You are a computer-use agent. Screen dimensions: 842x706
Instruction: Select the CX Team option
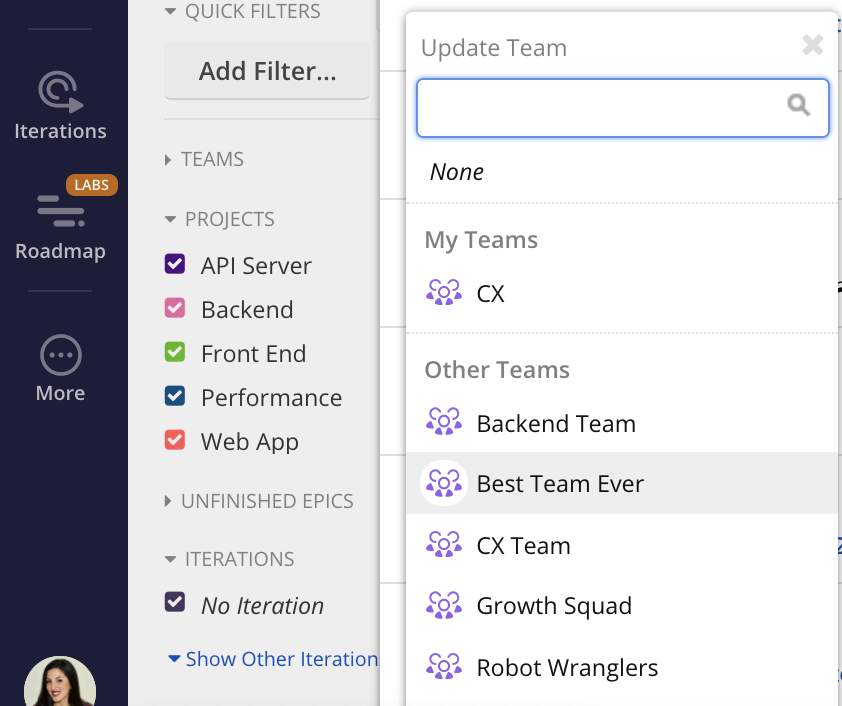pos(621,545)
